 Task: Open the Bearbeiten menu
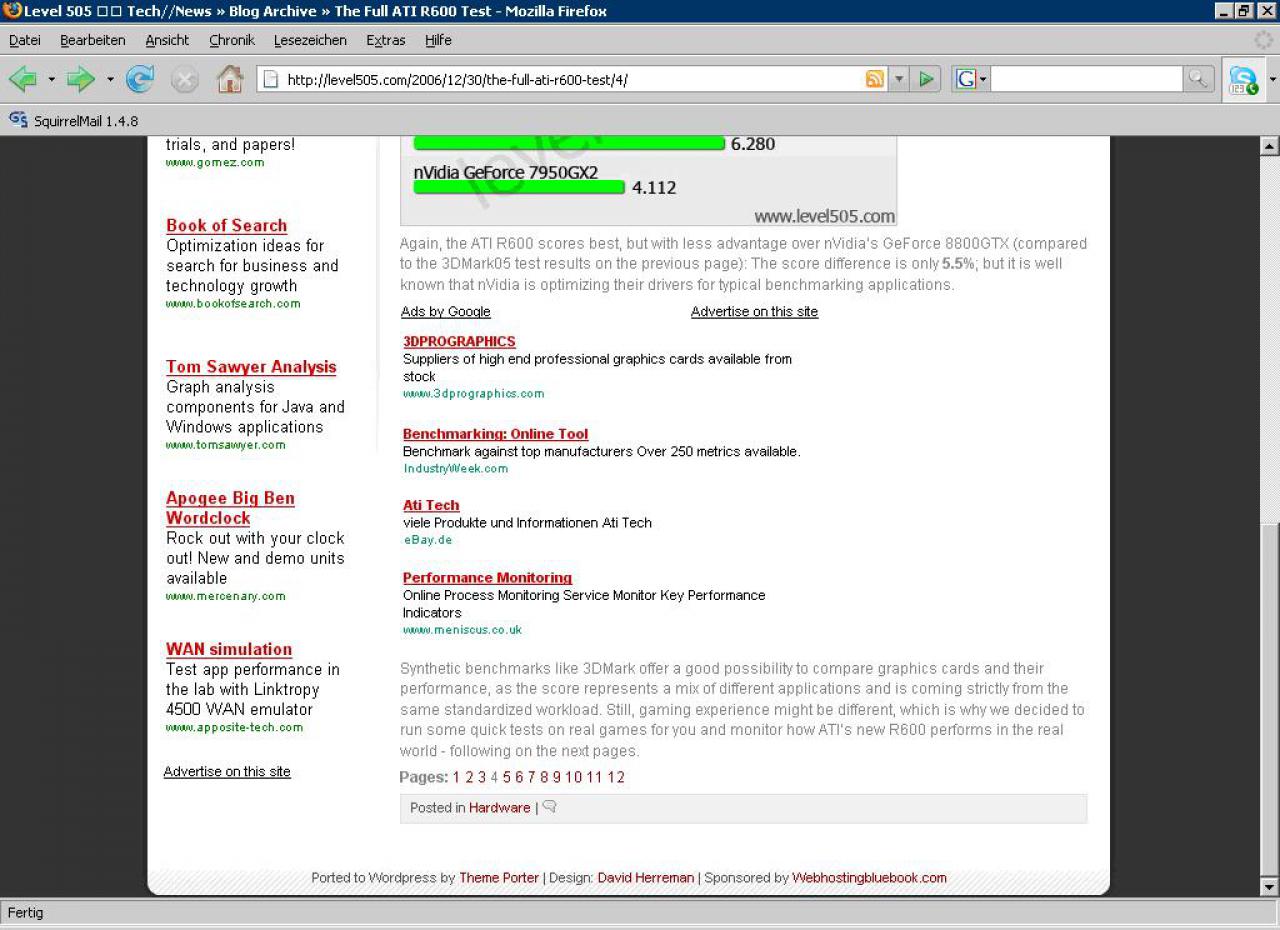[92, 40]
